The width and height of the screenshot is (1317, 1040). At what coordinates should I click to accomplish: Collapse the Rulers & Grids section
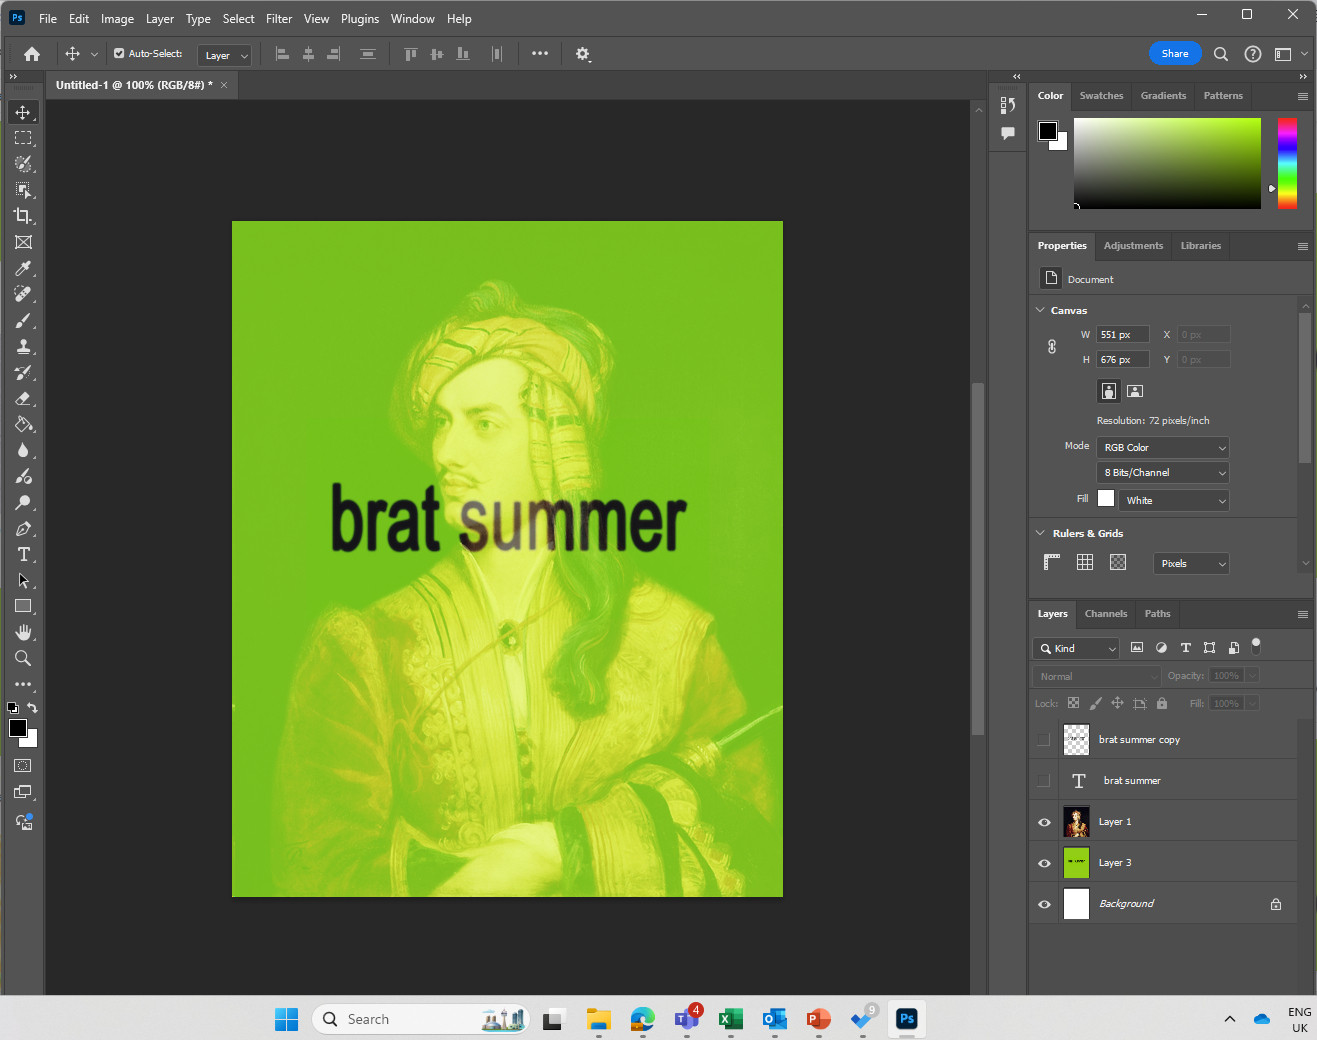click(1040, 533)
